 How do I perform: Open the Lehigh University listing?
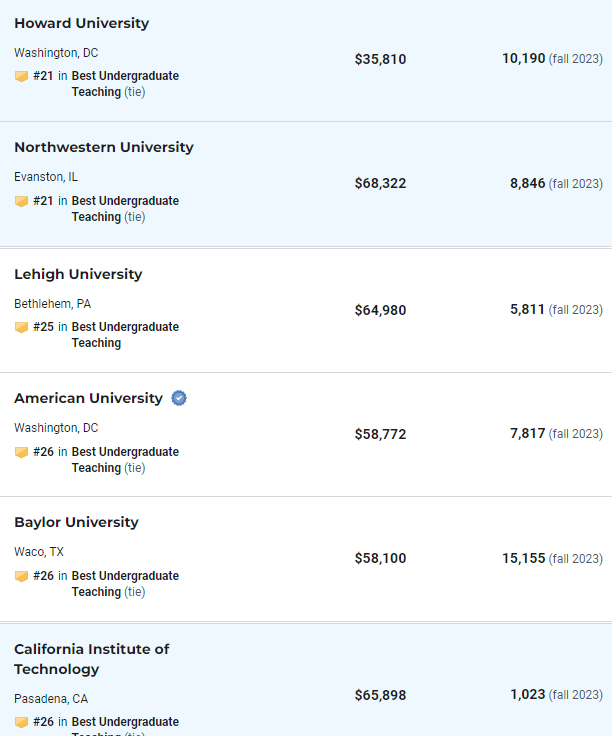point(78,274)
